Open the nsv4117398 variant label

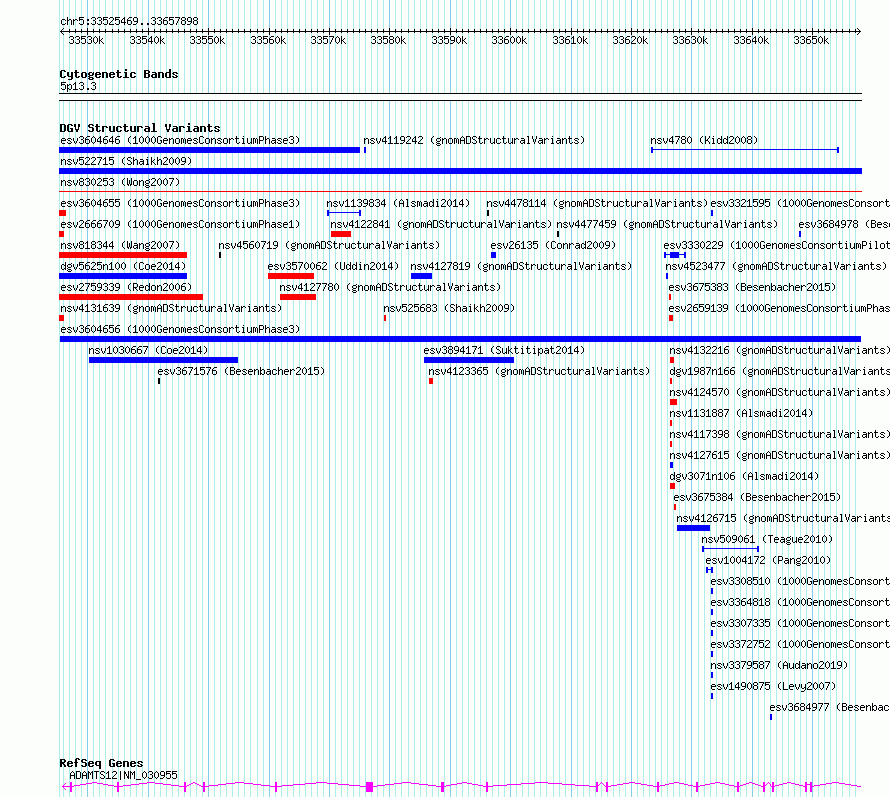click(779, 434)
